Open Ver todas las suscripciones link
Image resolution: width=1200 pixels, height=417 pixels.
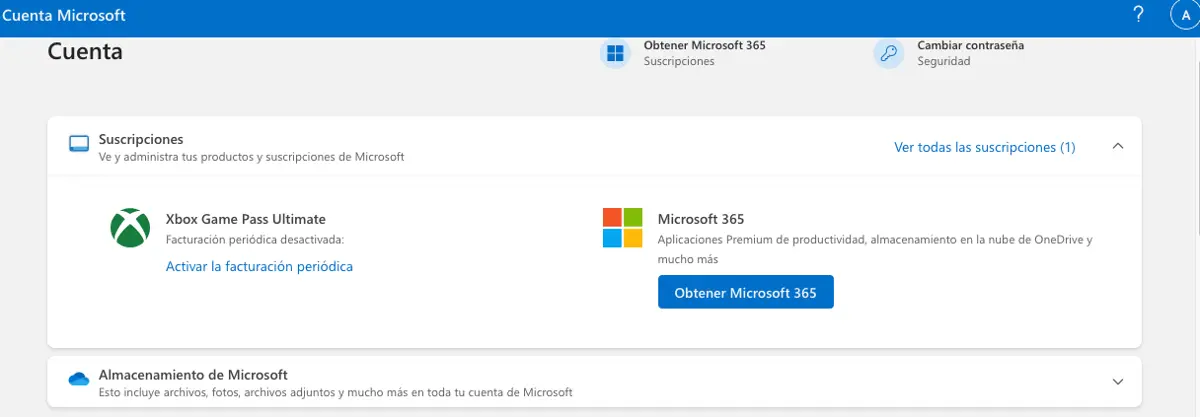[984, 147]
